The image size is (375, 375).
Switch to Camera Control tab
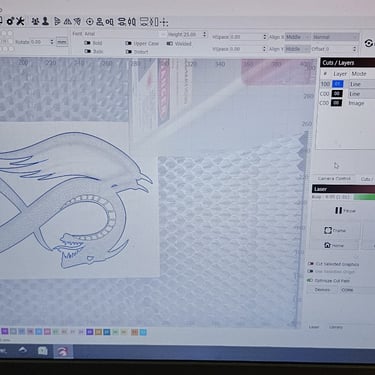click(334, 179)
